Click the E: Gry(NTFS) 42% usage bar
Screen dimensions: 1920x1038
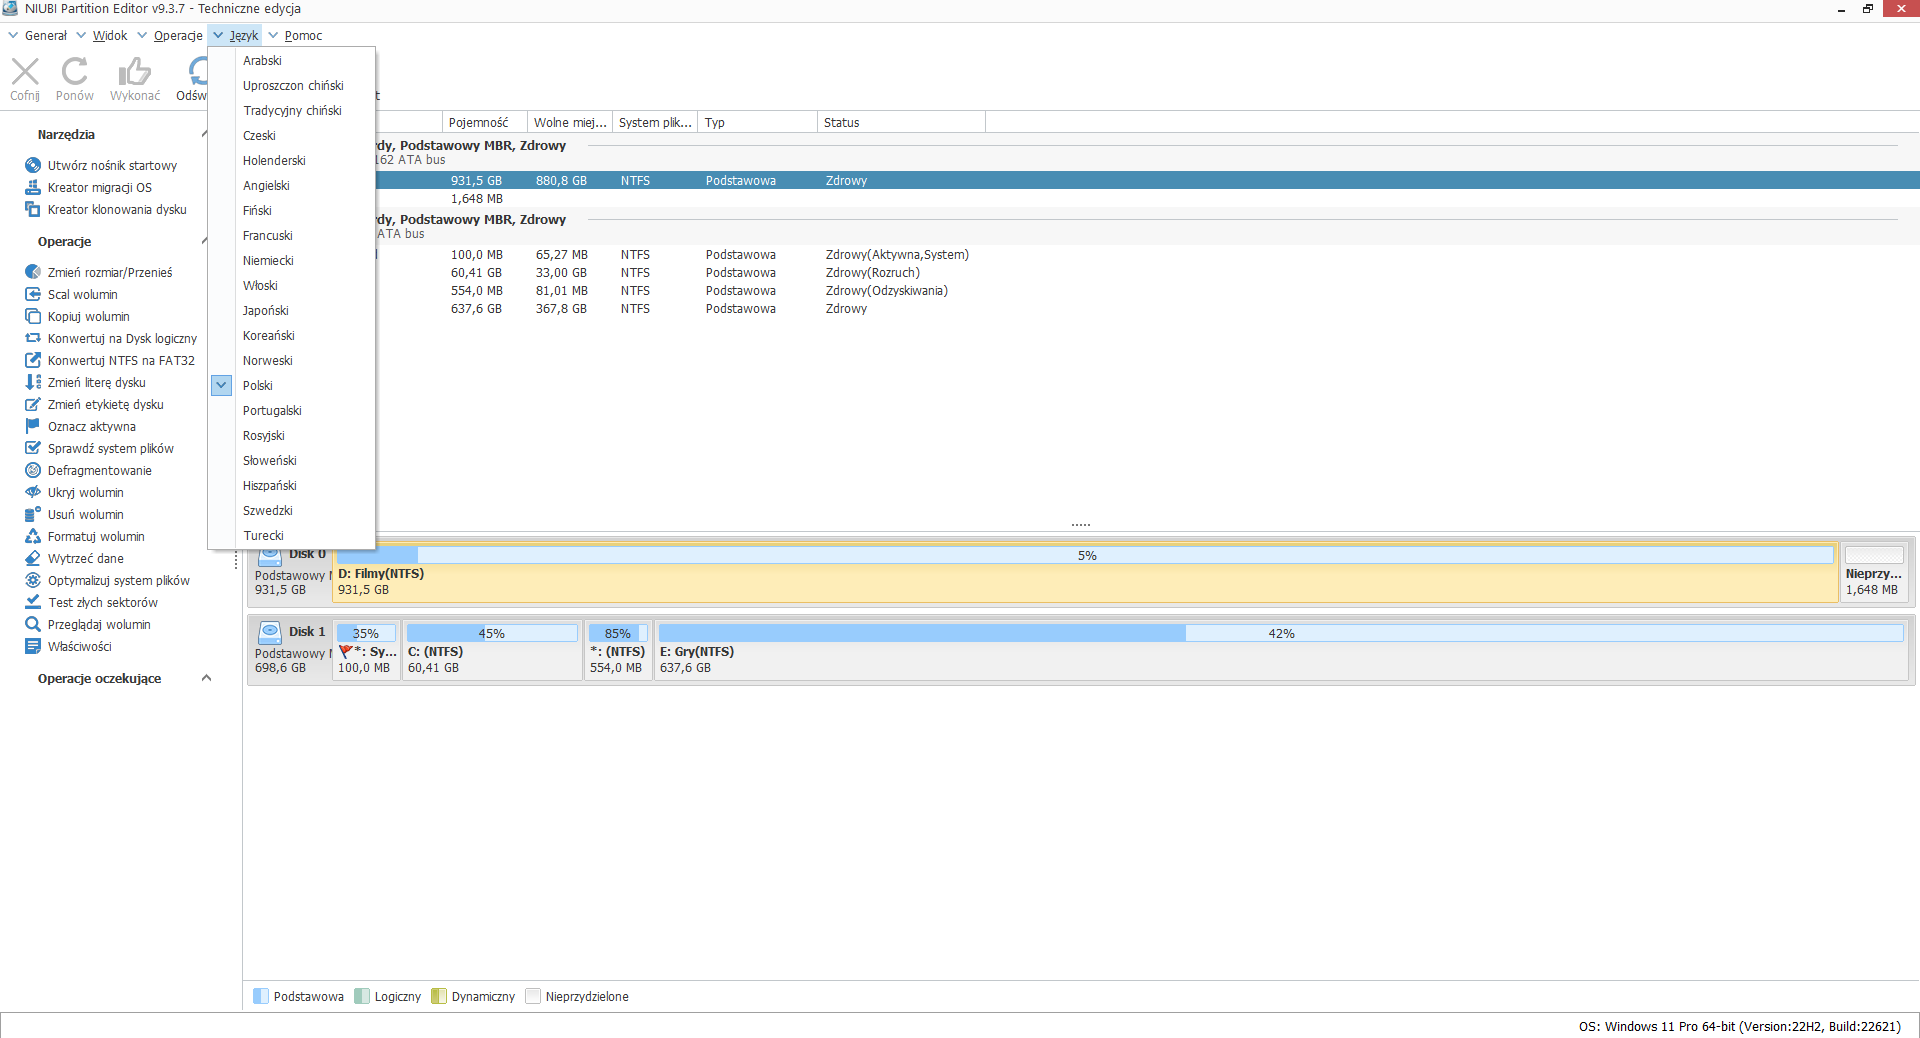[x=1281, y=633]
